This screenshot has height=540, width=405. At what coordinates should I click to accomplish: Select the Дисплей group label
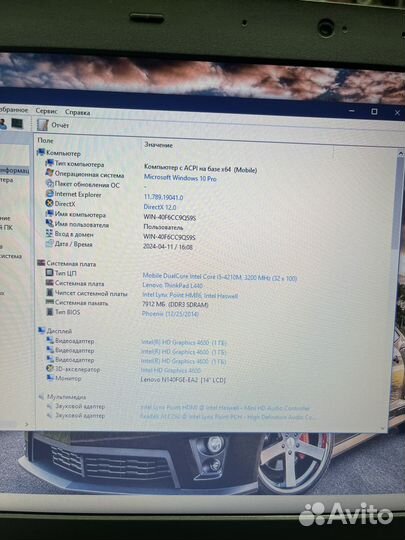click(59, 331)
